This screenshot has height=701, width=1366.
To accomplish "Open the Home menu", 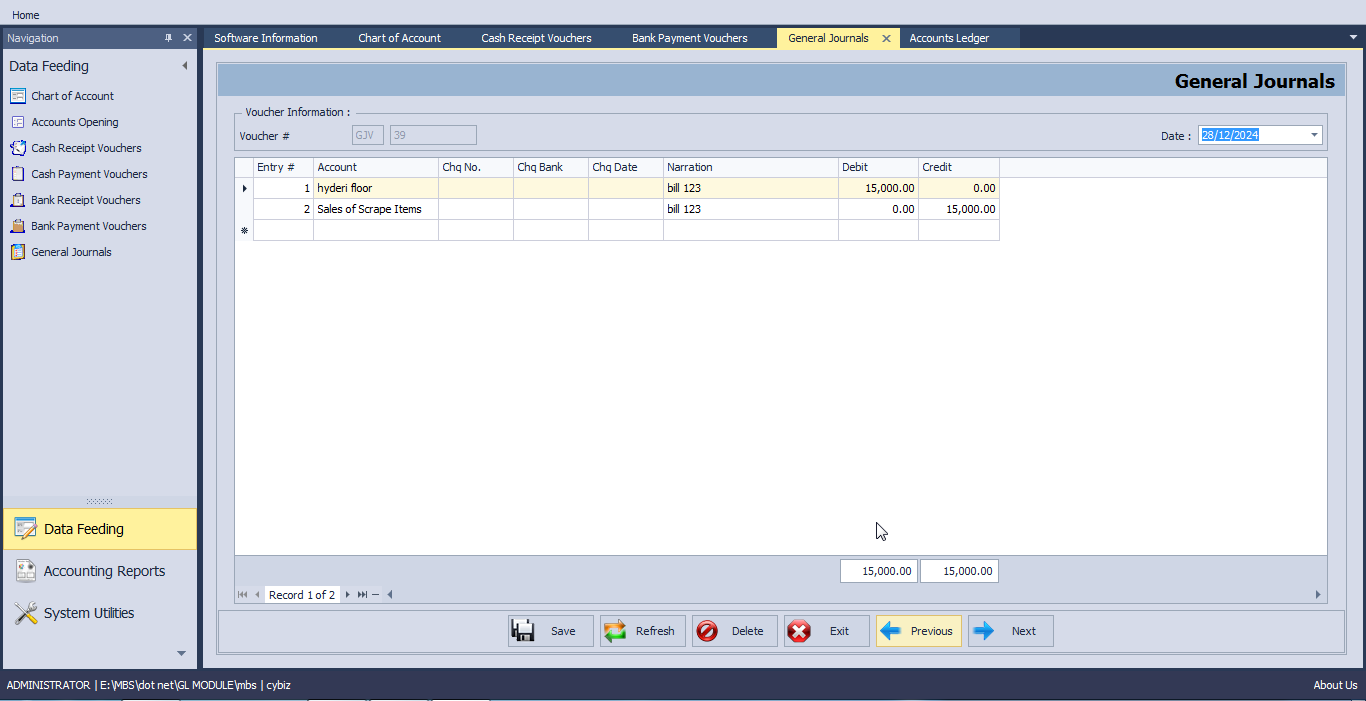I will (26, 15).
